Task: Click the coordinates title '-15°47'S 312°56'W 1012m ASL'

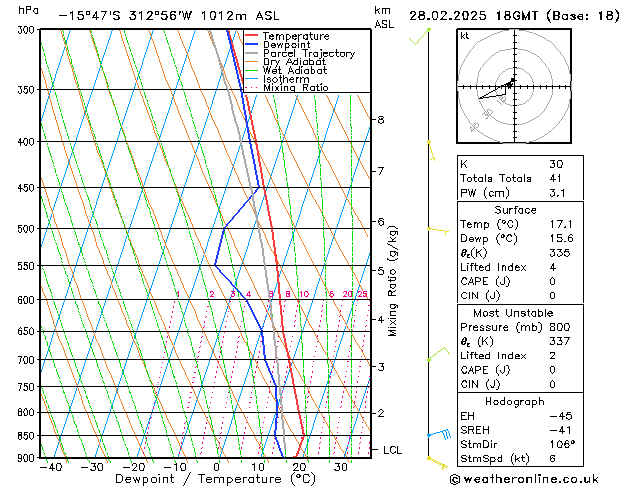Action: coord(168,16)
